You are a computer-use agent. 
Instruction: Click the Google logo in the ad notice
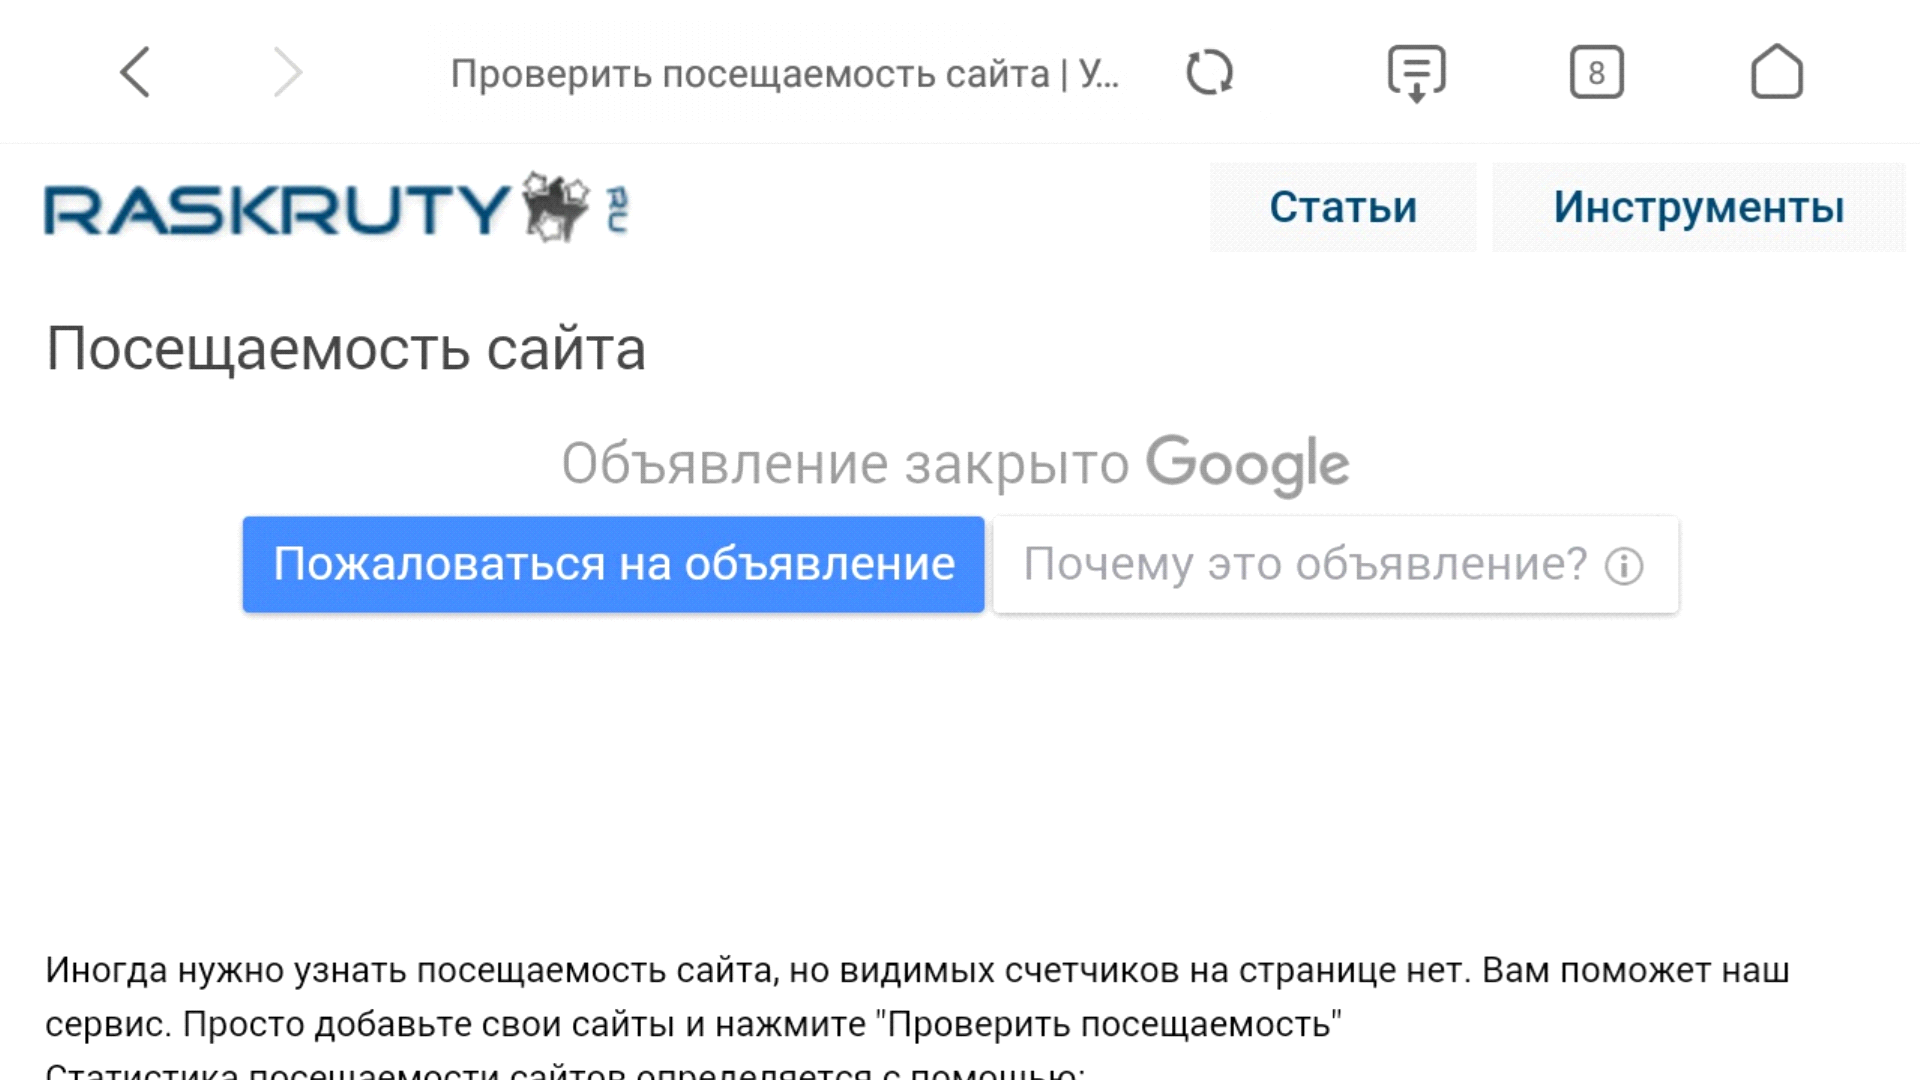click(1247, 463)
